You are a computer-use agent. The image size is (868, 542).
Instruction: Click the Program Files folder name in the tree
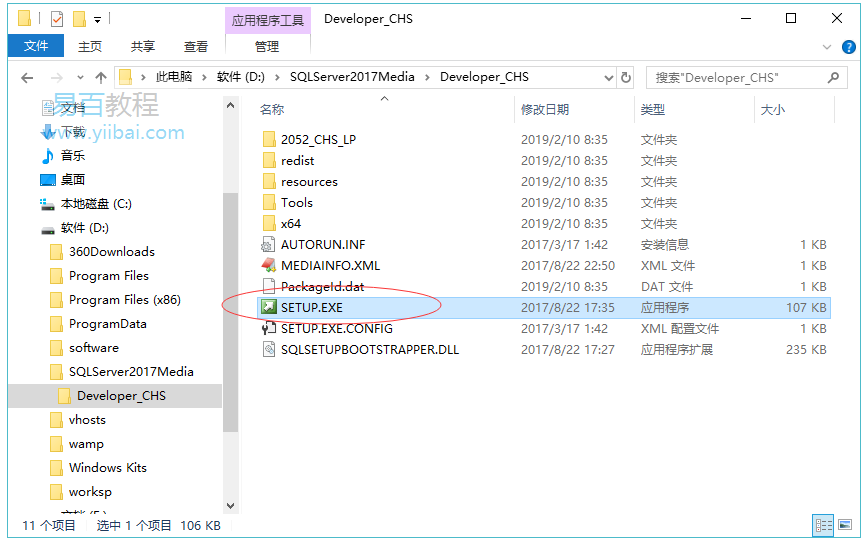coord(108,276)
